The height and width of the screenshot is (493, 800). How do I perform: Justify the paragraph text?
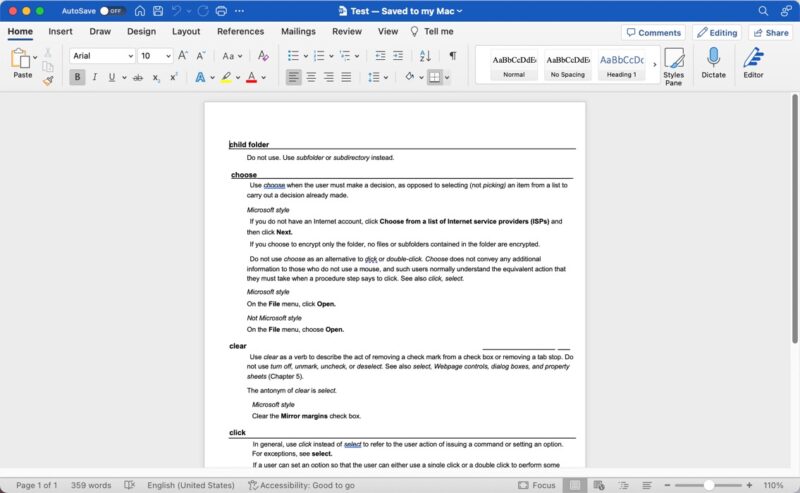[x=346, y=77]
